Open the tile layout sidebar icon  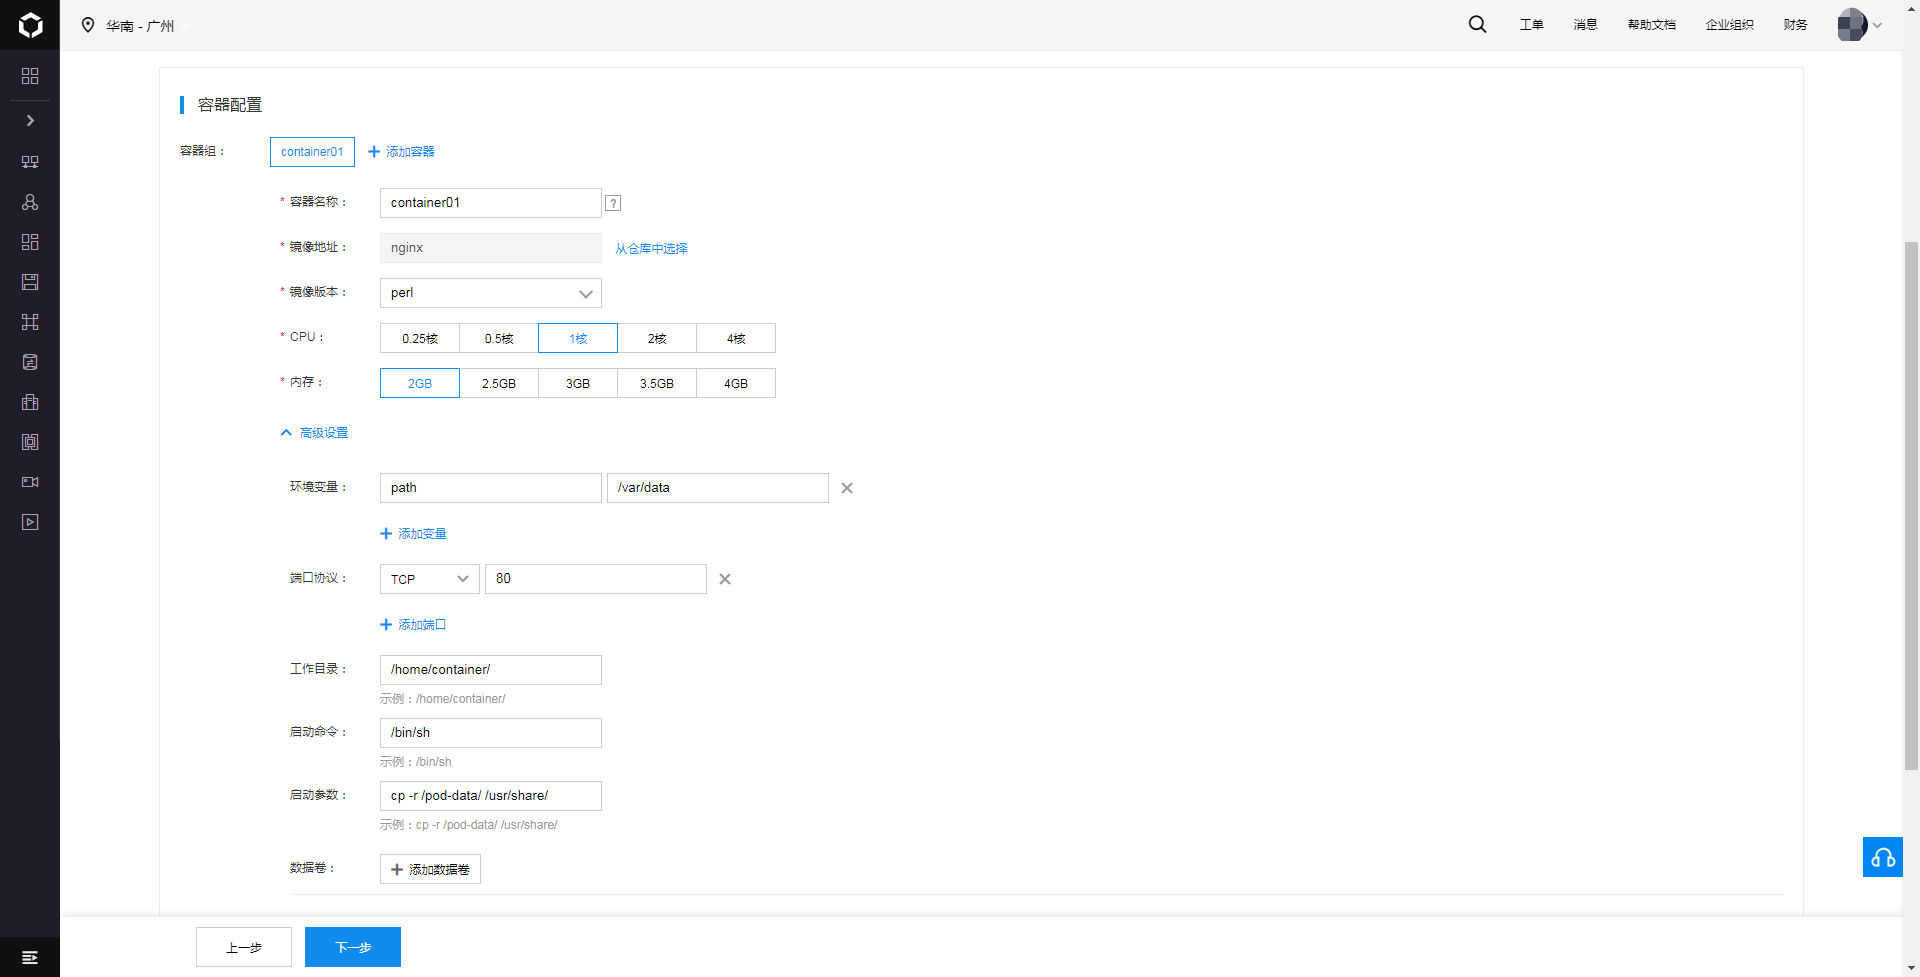[x=30, y=242]
